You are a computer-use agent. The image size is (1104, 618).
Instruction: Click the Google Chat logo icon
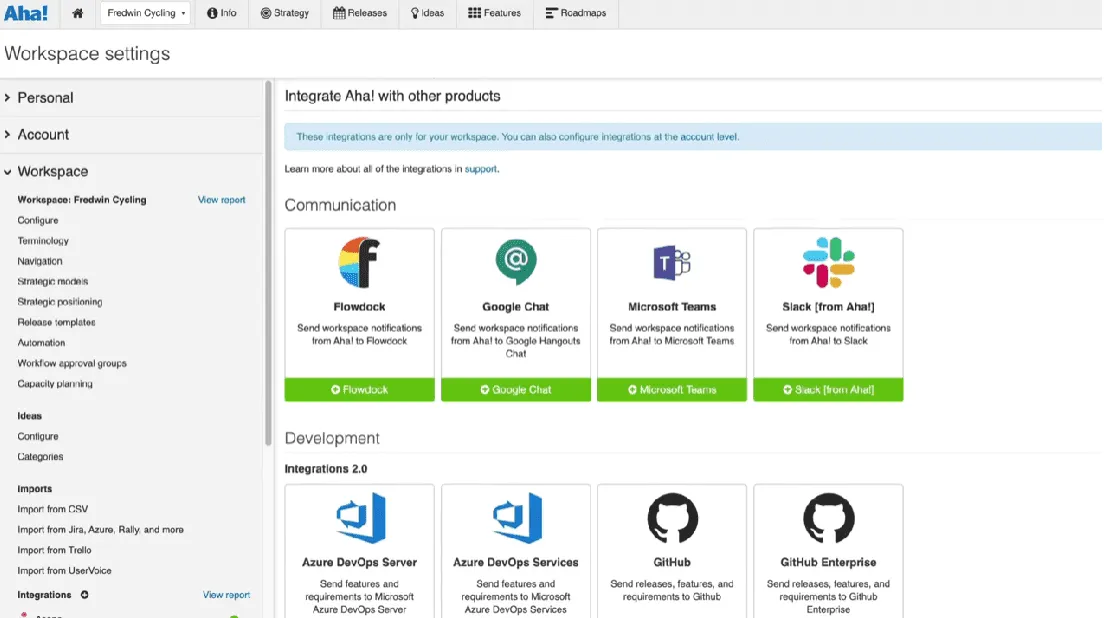[516, 262]
